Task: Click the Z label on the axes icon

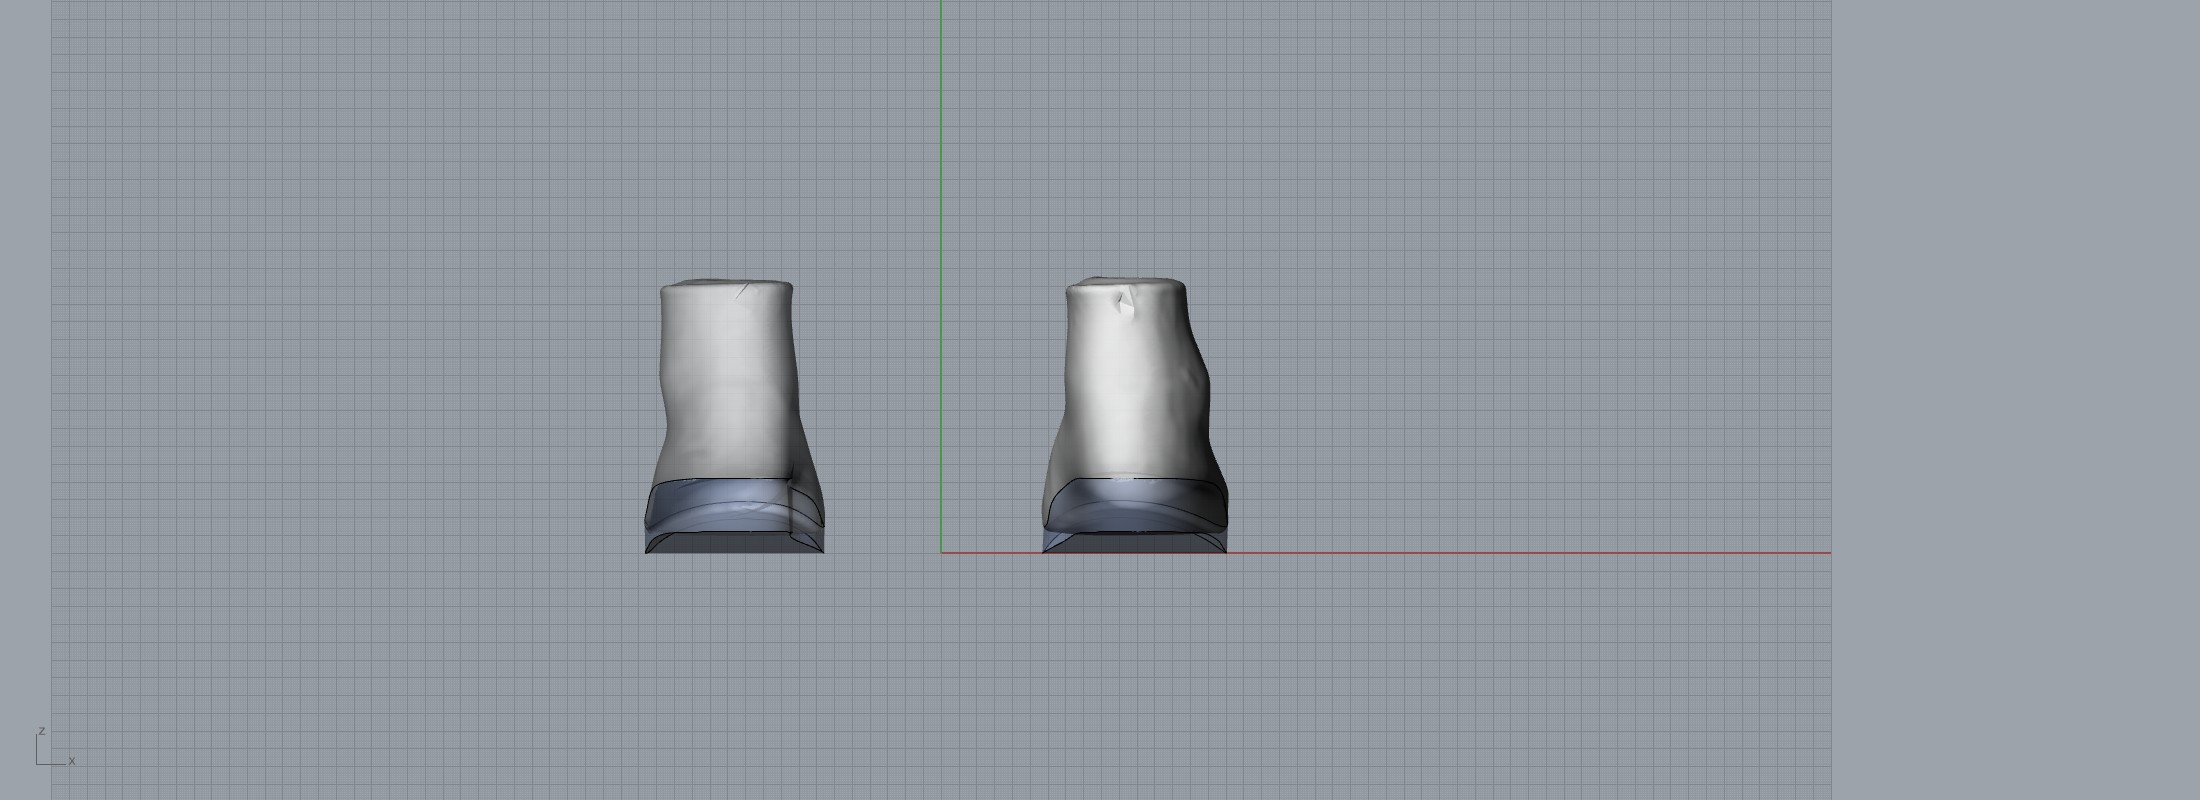Action: tap(41, 732)
